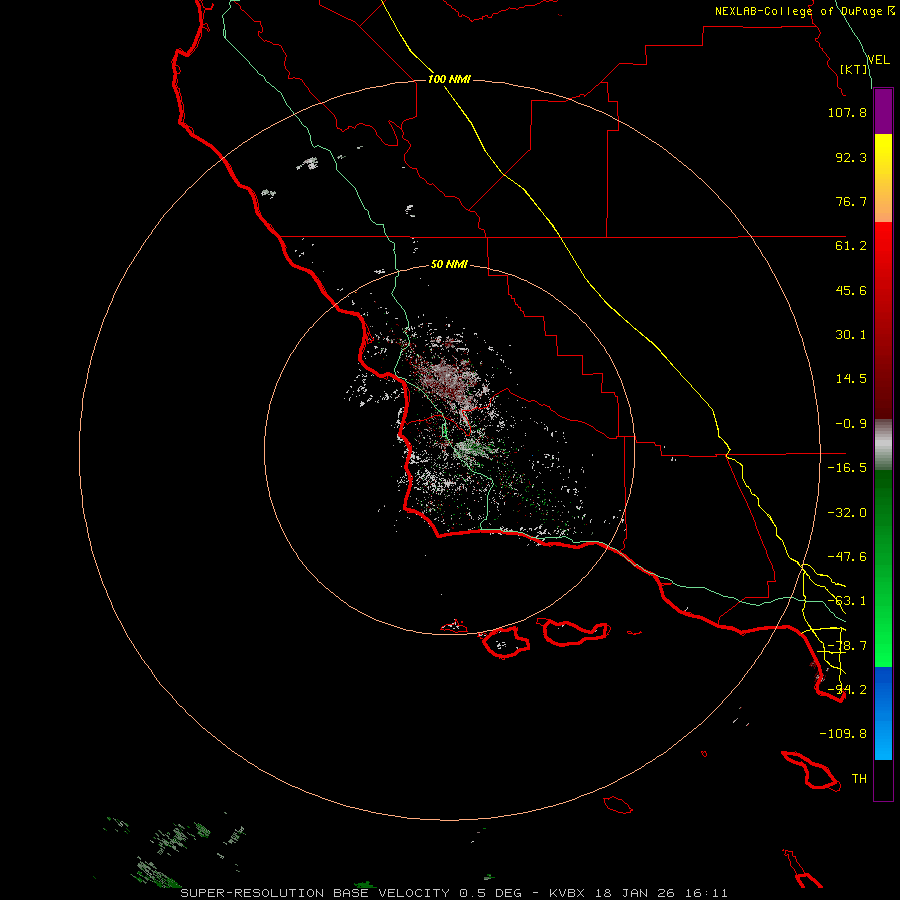Click the -16.5 velocity legend value
Viewport: 900px width, 900px height.
847,468
